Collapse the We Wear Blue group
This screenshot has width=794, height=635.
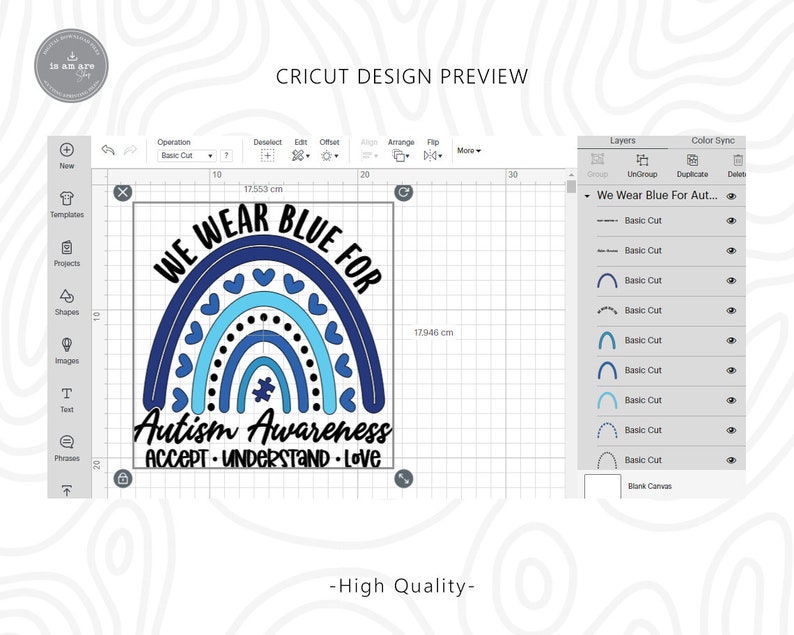(587, 196)
